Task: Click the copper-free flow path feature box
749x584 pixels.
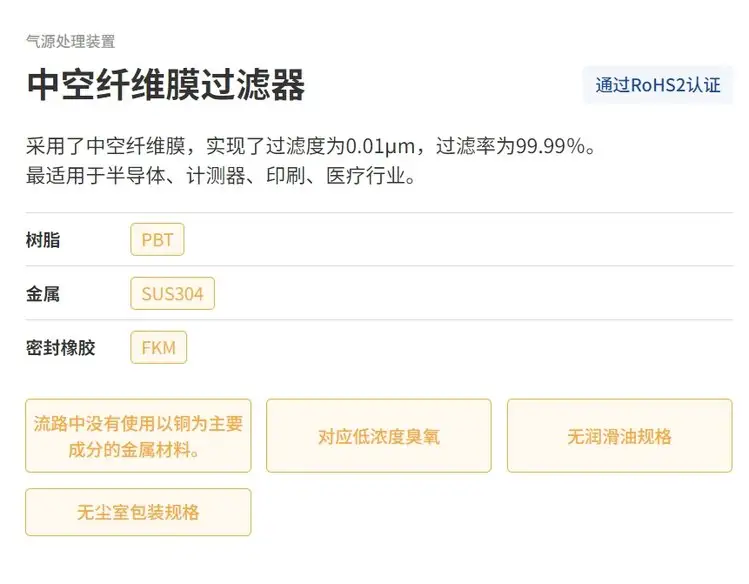Action: (138, 436)
